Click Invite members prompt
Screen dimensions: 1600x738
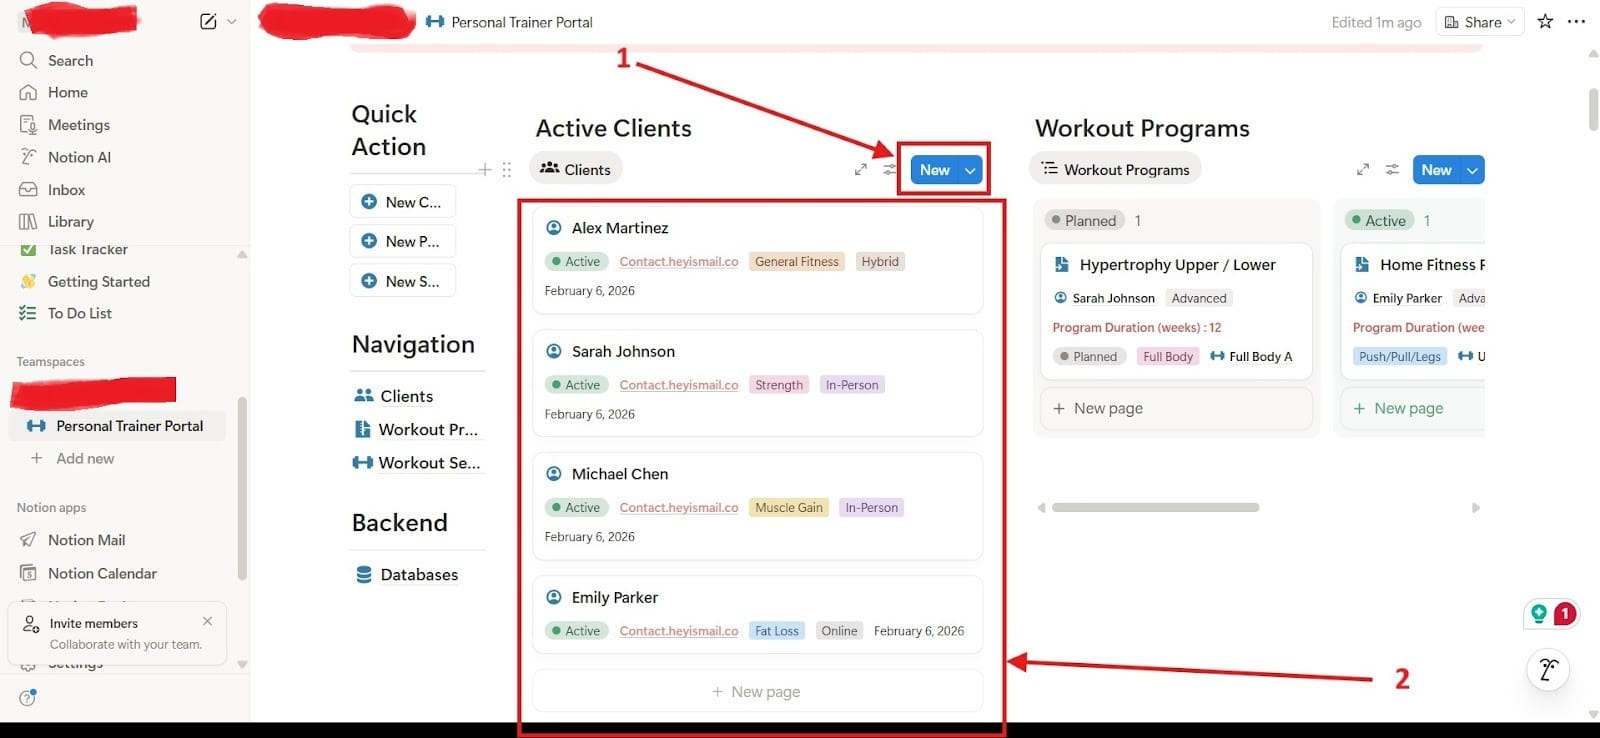click(x=116, y=633)
